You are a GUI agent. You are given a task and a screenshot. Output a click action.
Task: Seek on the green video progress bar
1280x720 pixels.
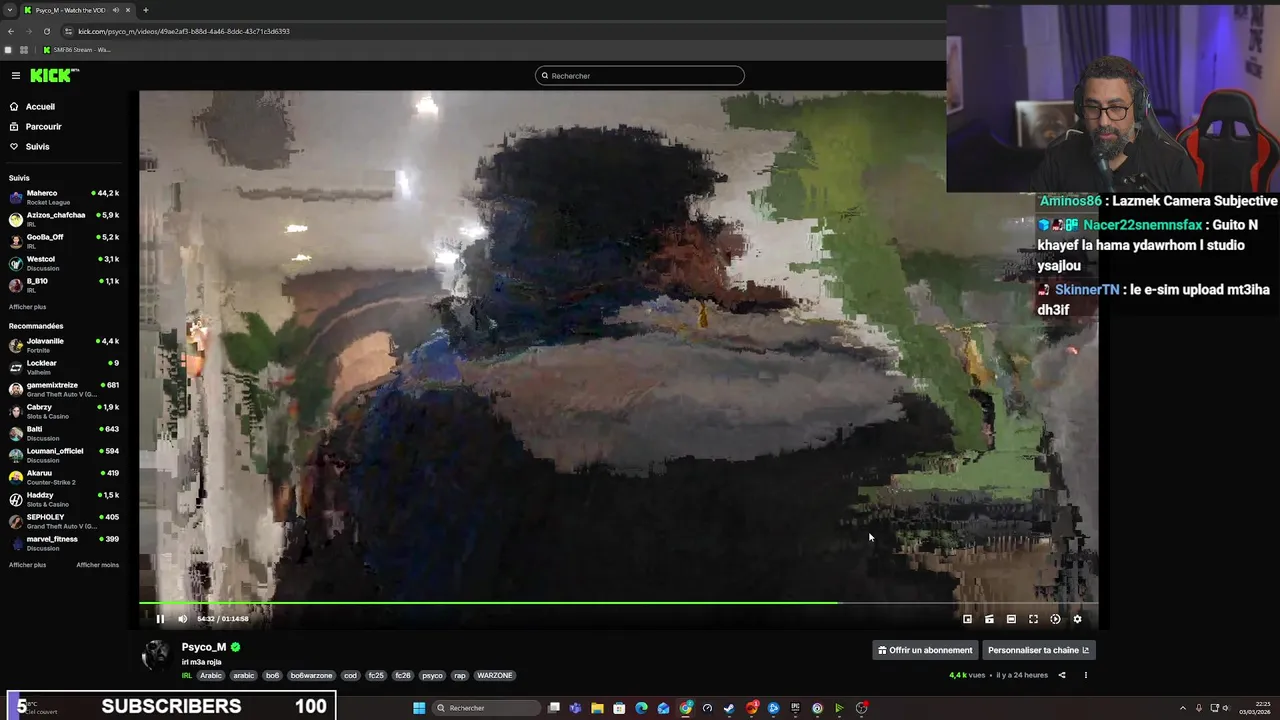point(618,603)
